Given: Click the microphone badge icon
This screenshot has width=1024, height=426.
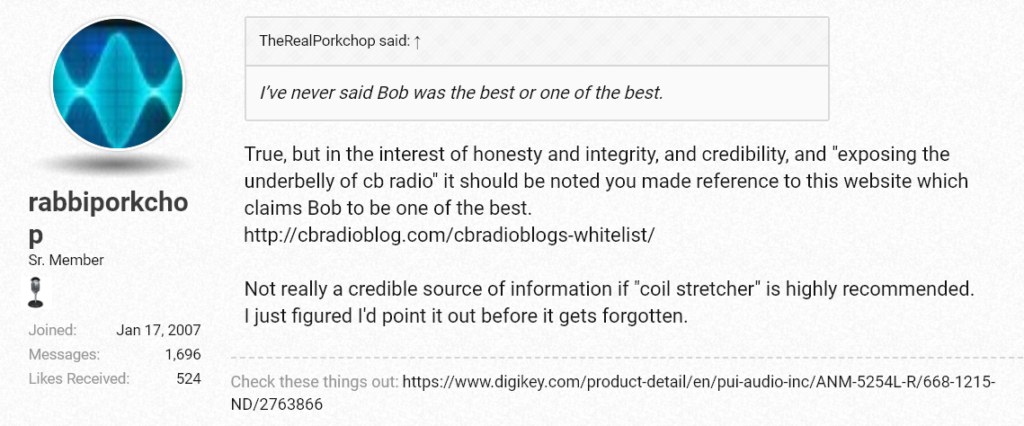Looking at the screenshot, I should pyautogui.click(x=36, y=292).
